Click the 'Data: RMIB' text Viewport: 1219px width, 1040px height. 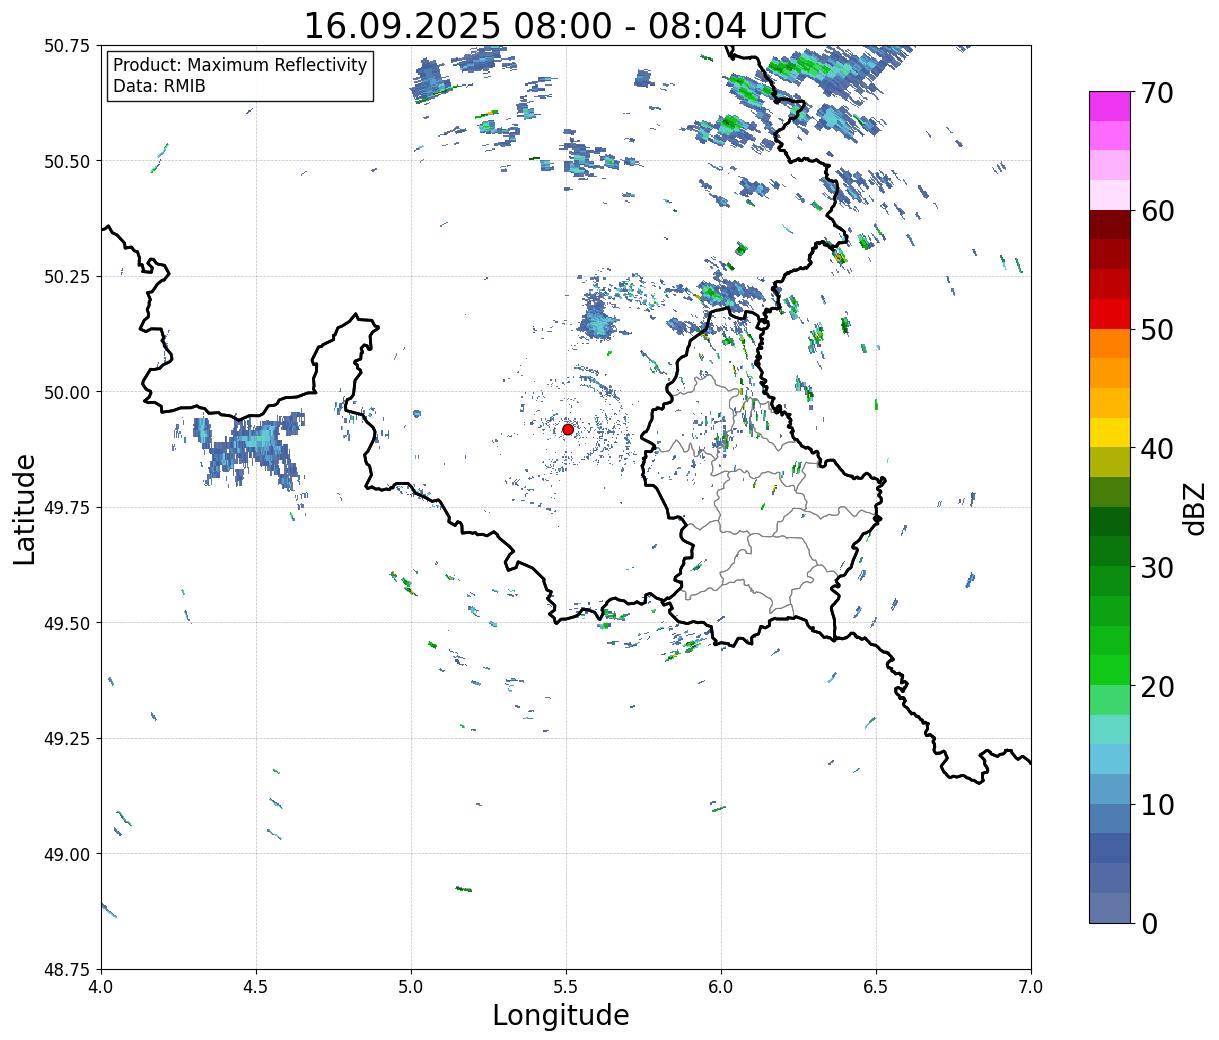click(159, 87)
